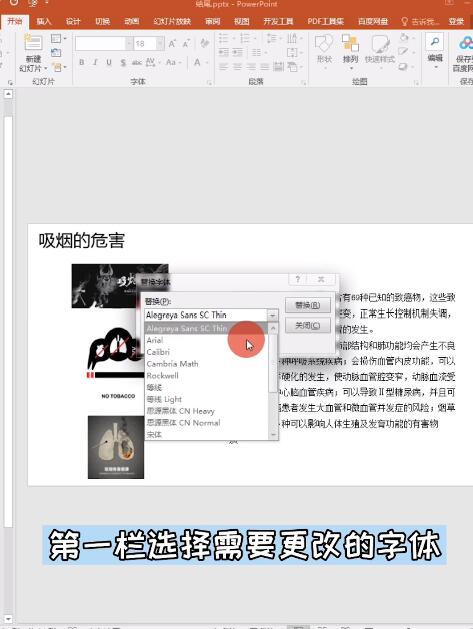This screenshot has width=473, height=629.
Task: Click the align text icon in paragraph group
Action: tap(293, 53)
